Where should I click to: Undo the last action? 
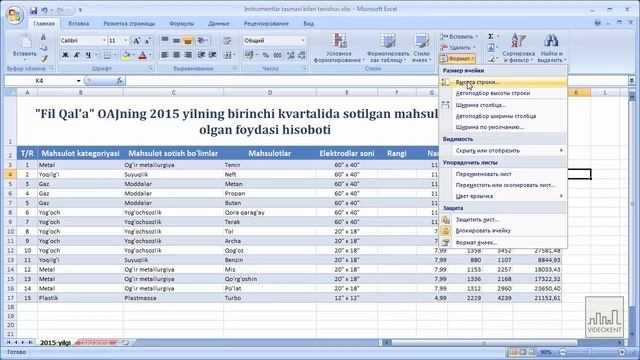44,10
